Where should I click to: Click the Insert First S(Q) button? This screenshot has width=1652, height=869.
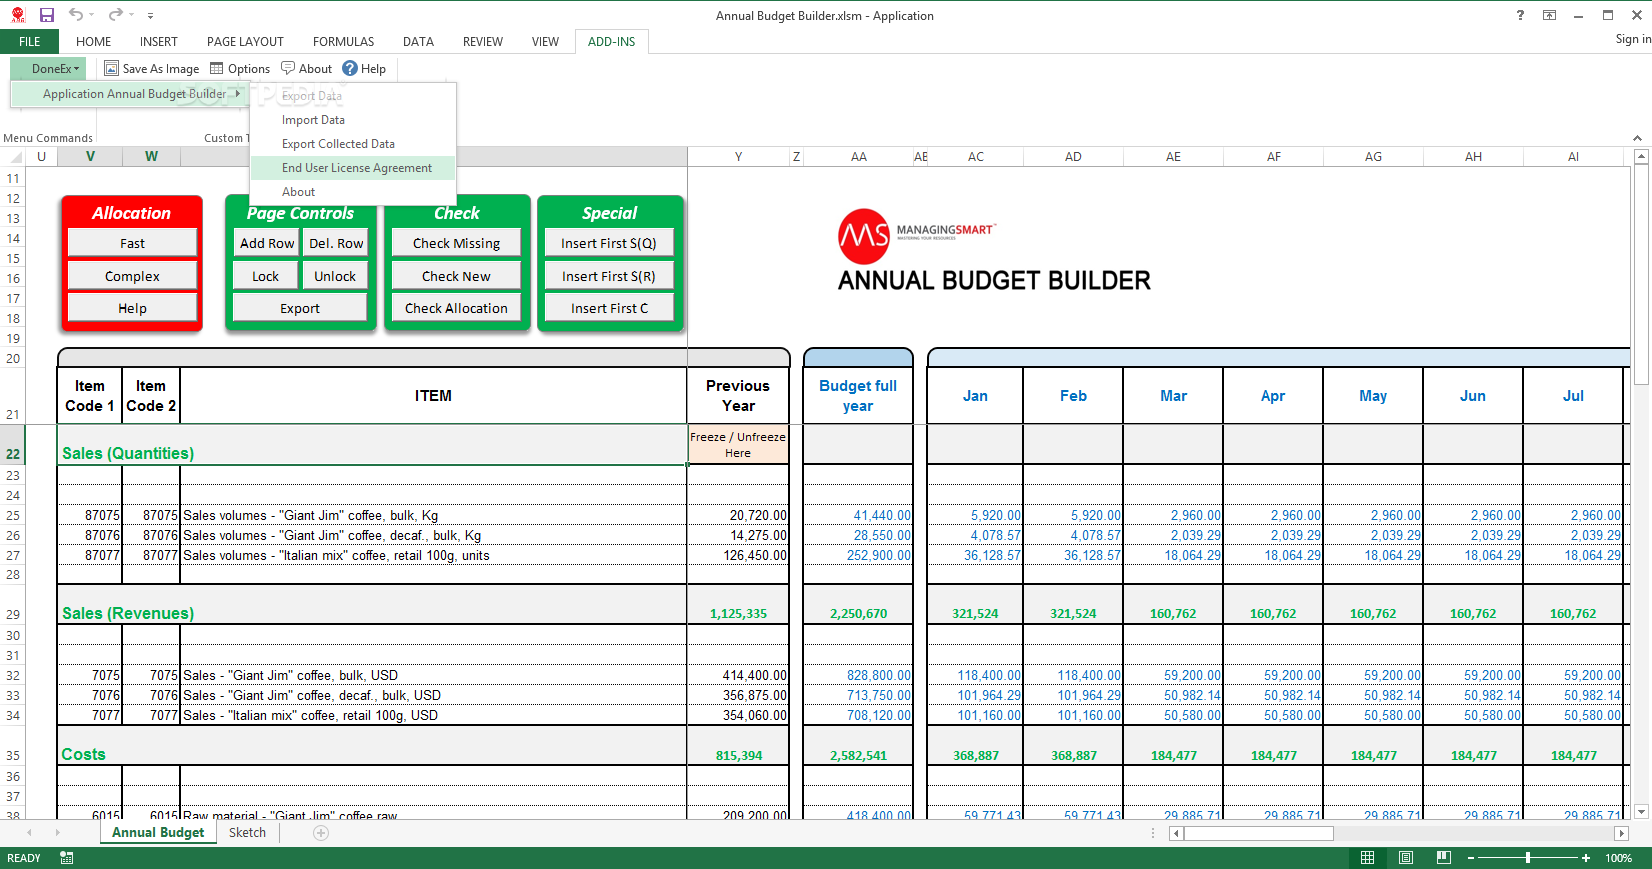609,243
